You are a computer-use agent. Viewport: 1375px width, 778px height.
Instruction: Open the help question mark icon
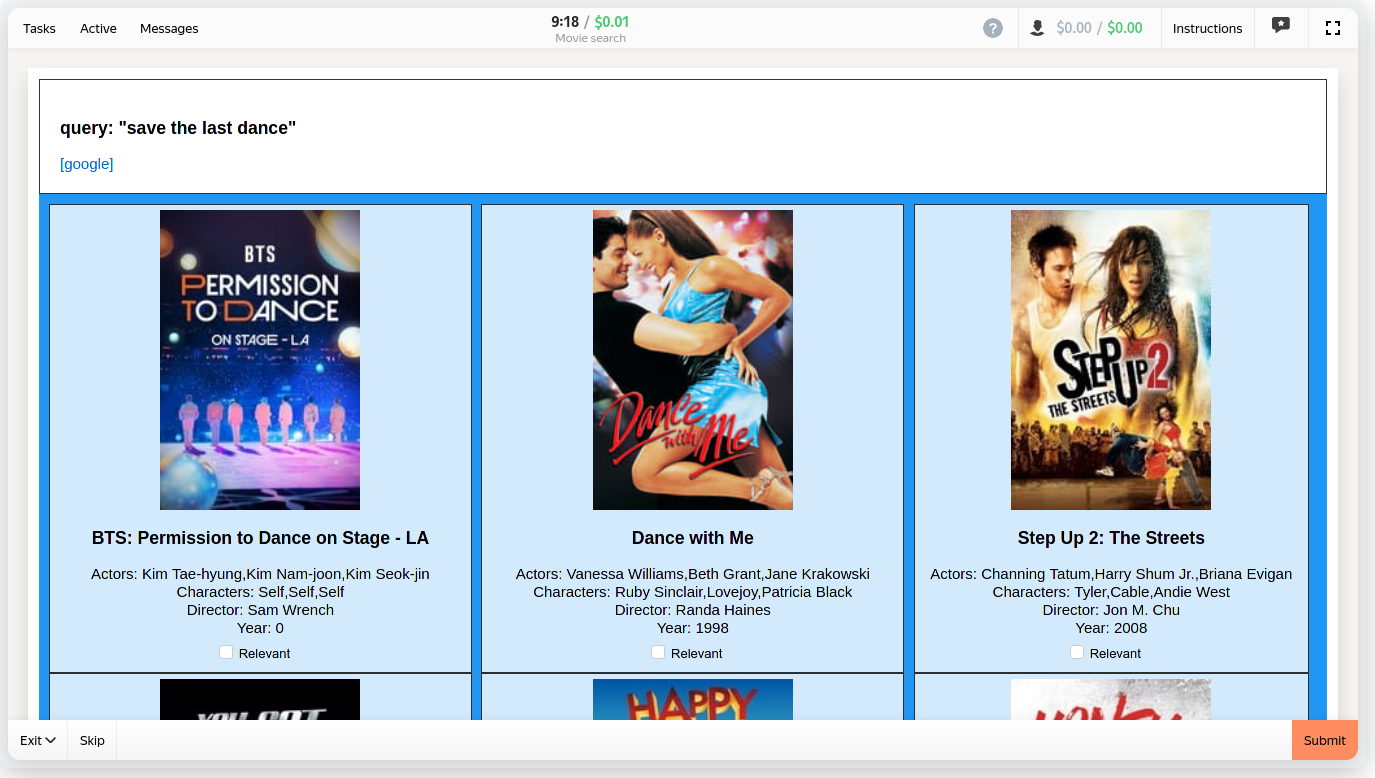(x=992, y=28)
